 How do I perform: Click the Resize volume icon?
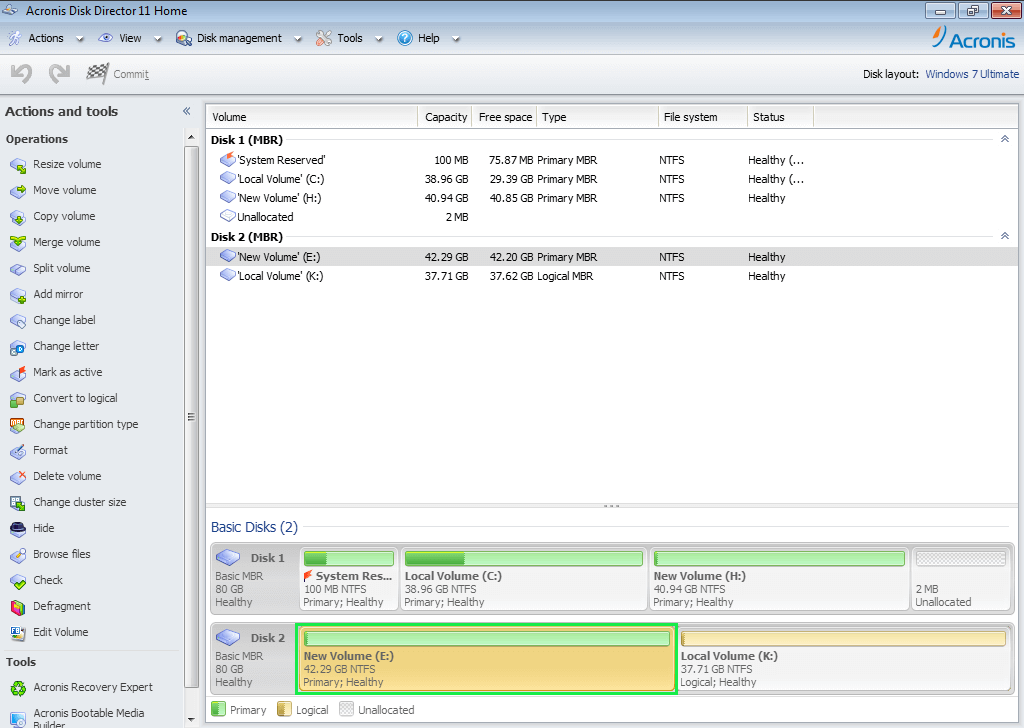[x=18, y=165]
